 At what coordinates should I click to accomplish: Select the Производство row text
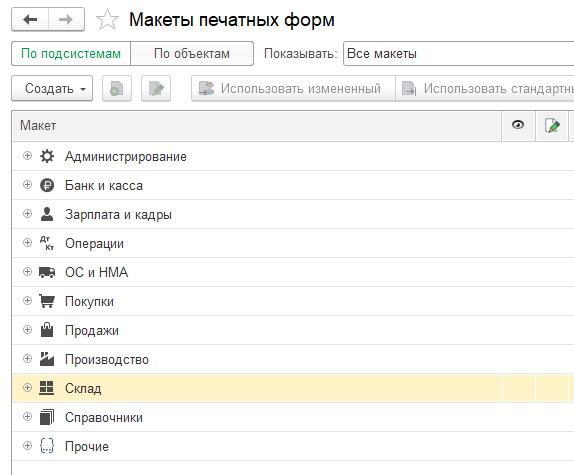point(107,359)
